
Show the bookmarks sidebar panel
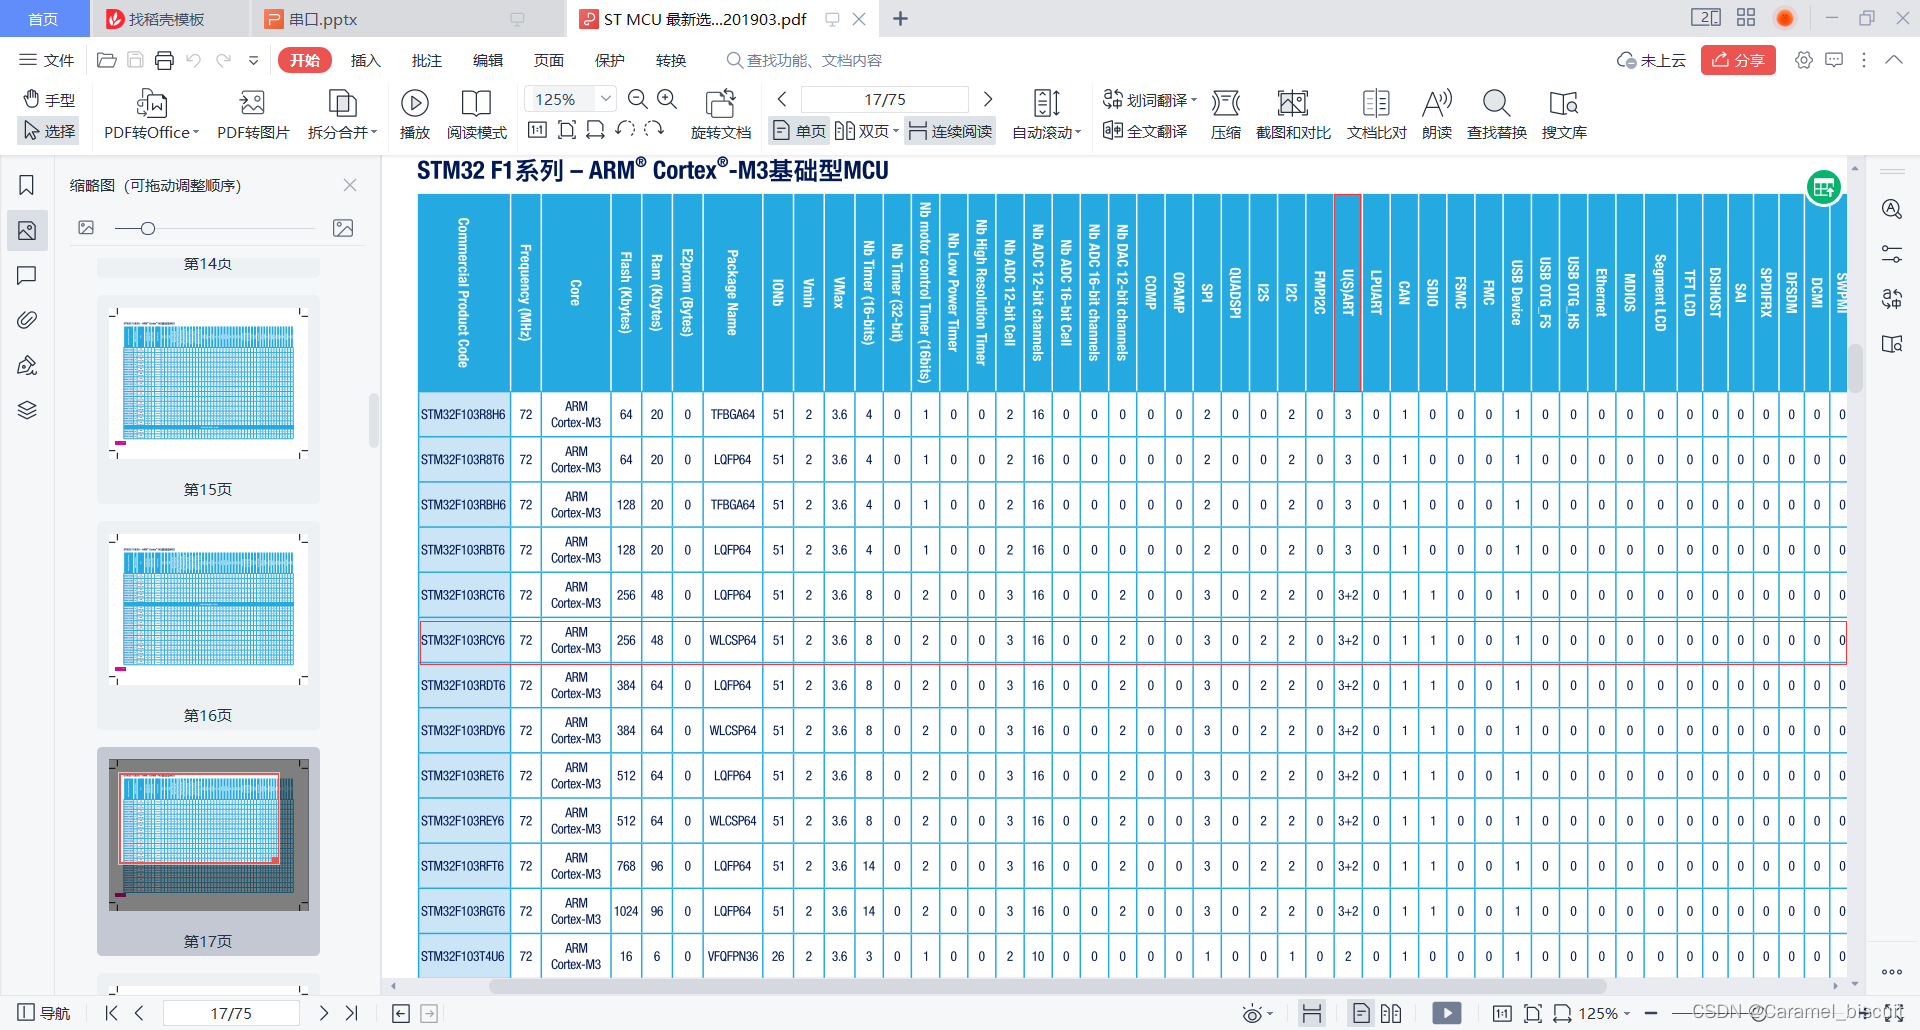tap(27, 185)
